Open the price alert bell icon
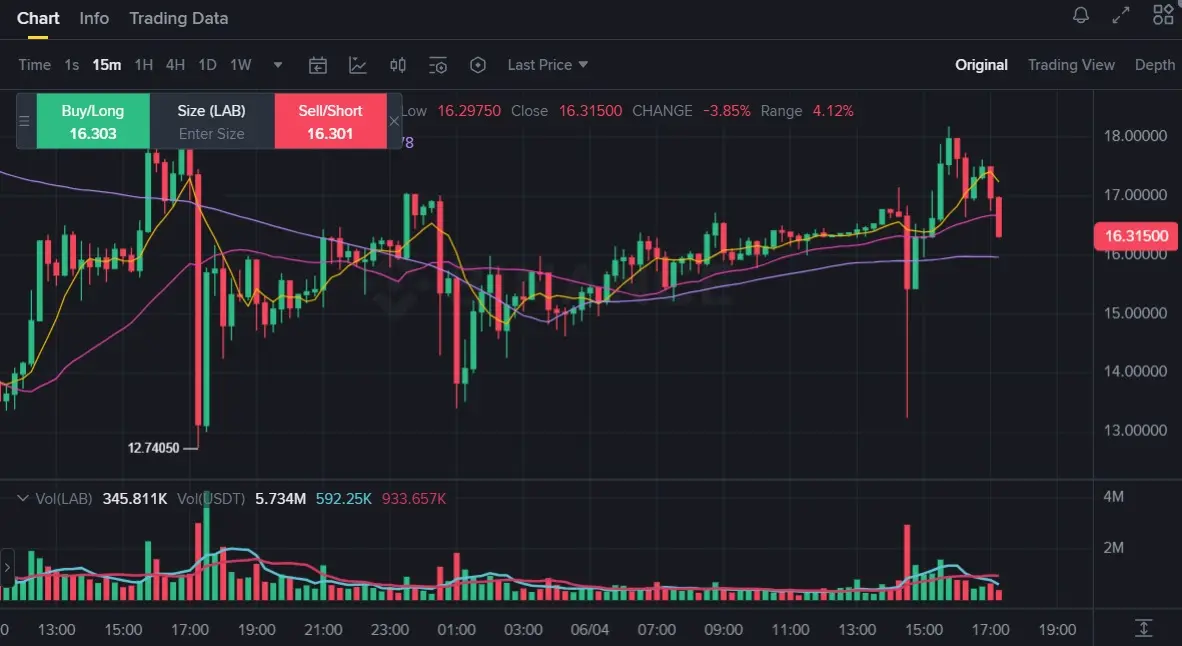This screenshot has height=646, width=1182. tap(1081, 15)
